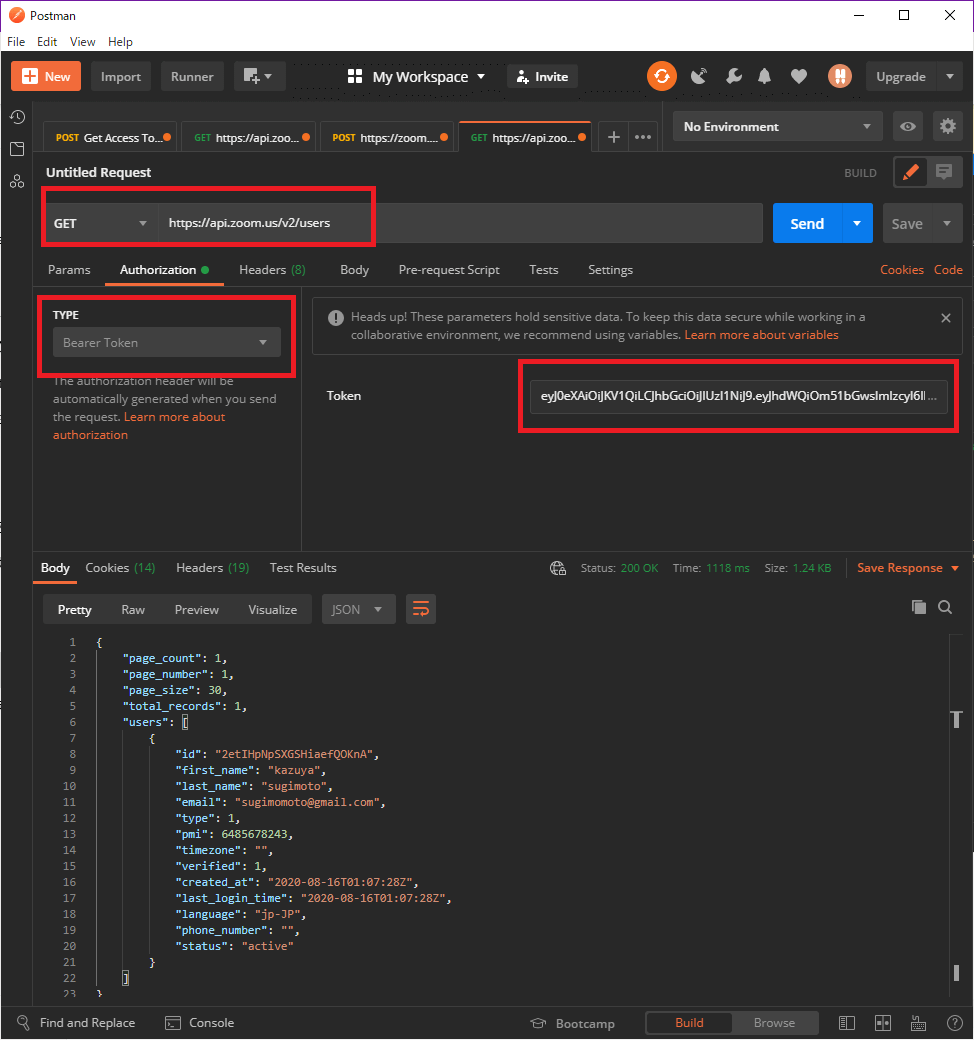Click the Import button
The width and height of the screenshot is (974, 1040).
[121, 76]
